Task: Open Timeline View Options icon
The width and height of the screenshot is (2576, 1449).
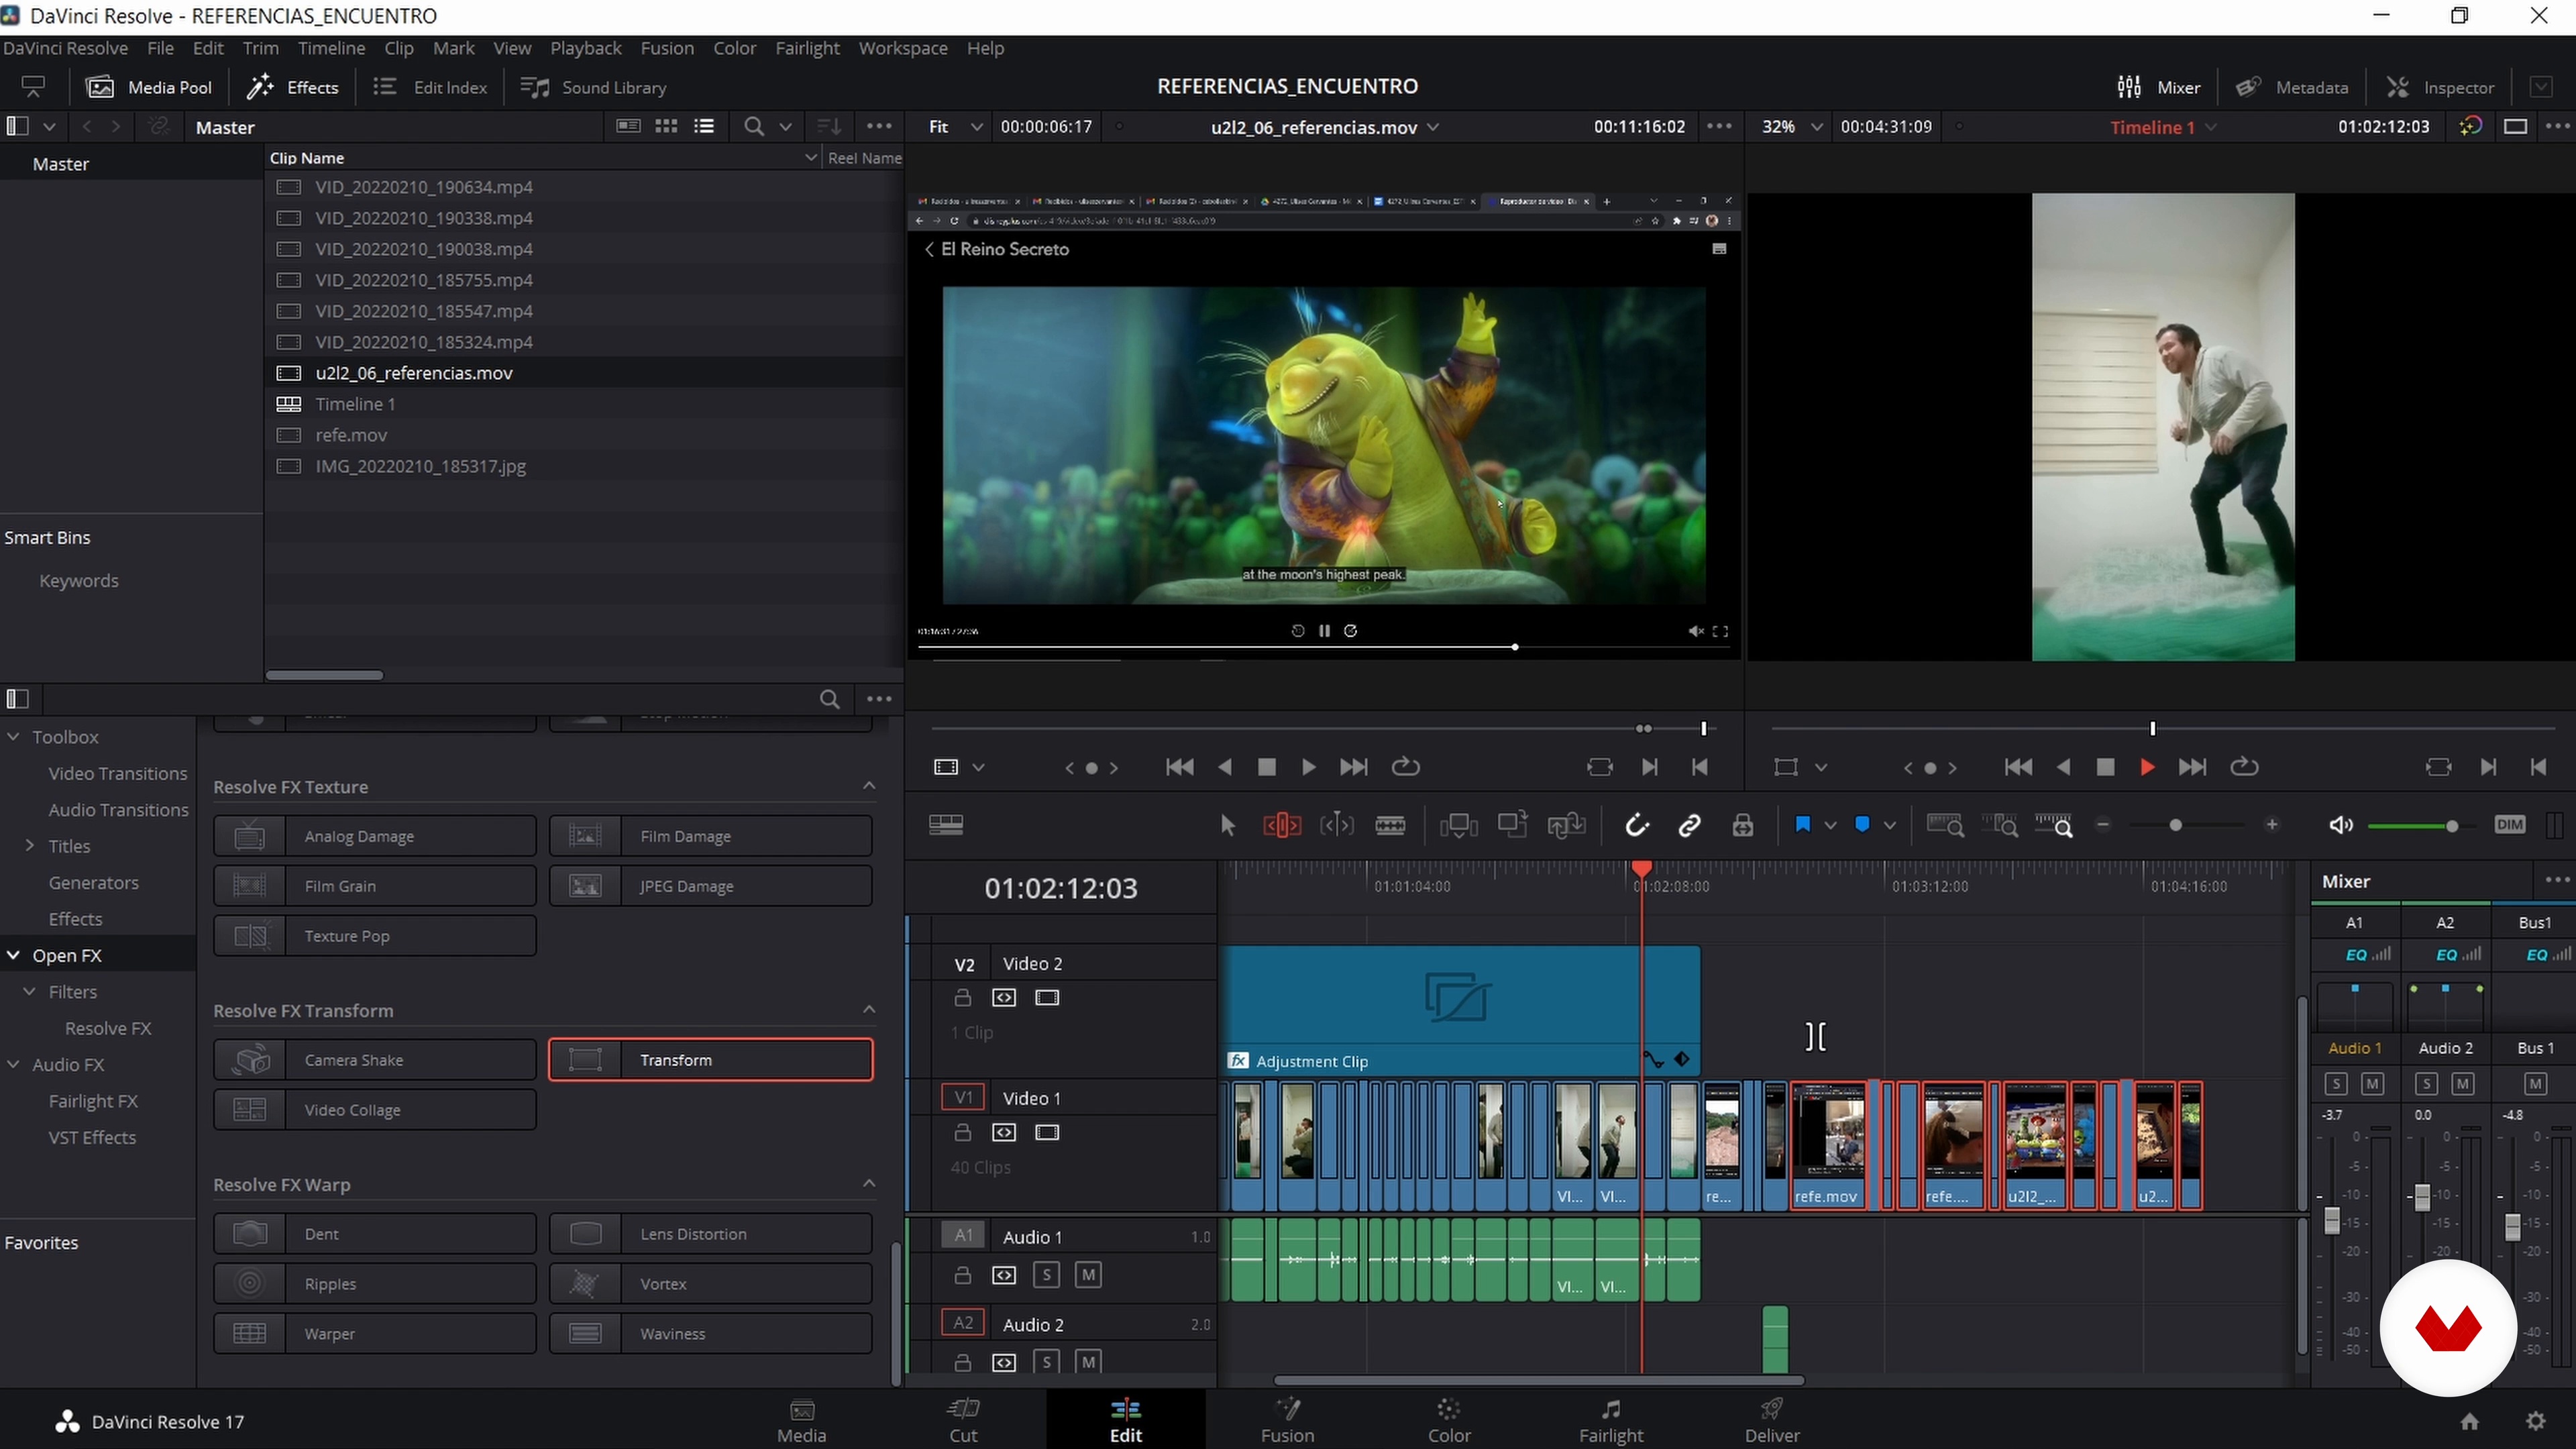Action: [946, 825]
